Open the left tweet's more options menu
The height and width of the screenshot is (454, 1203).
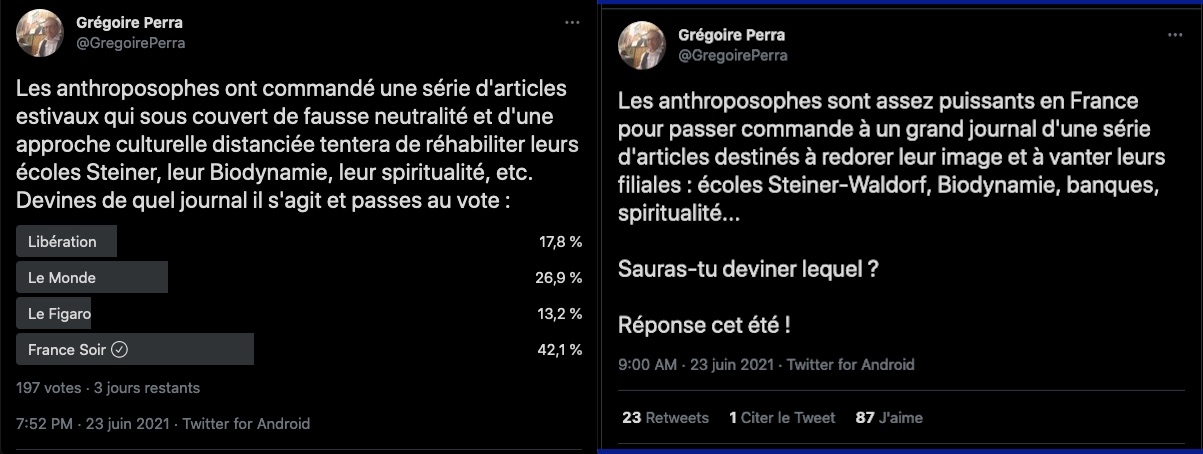[571, 21]
